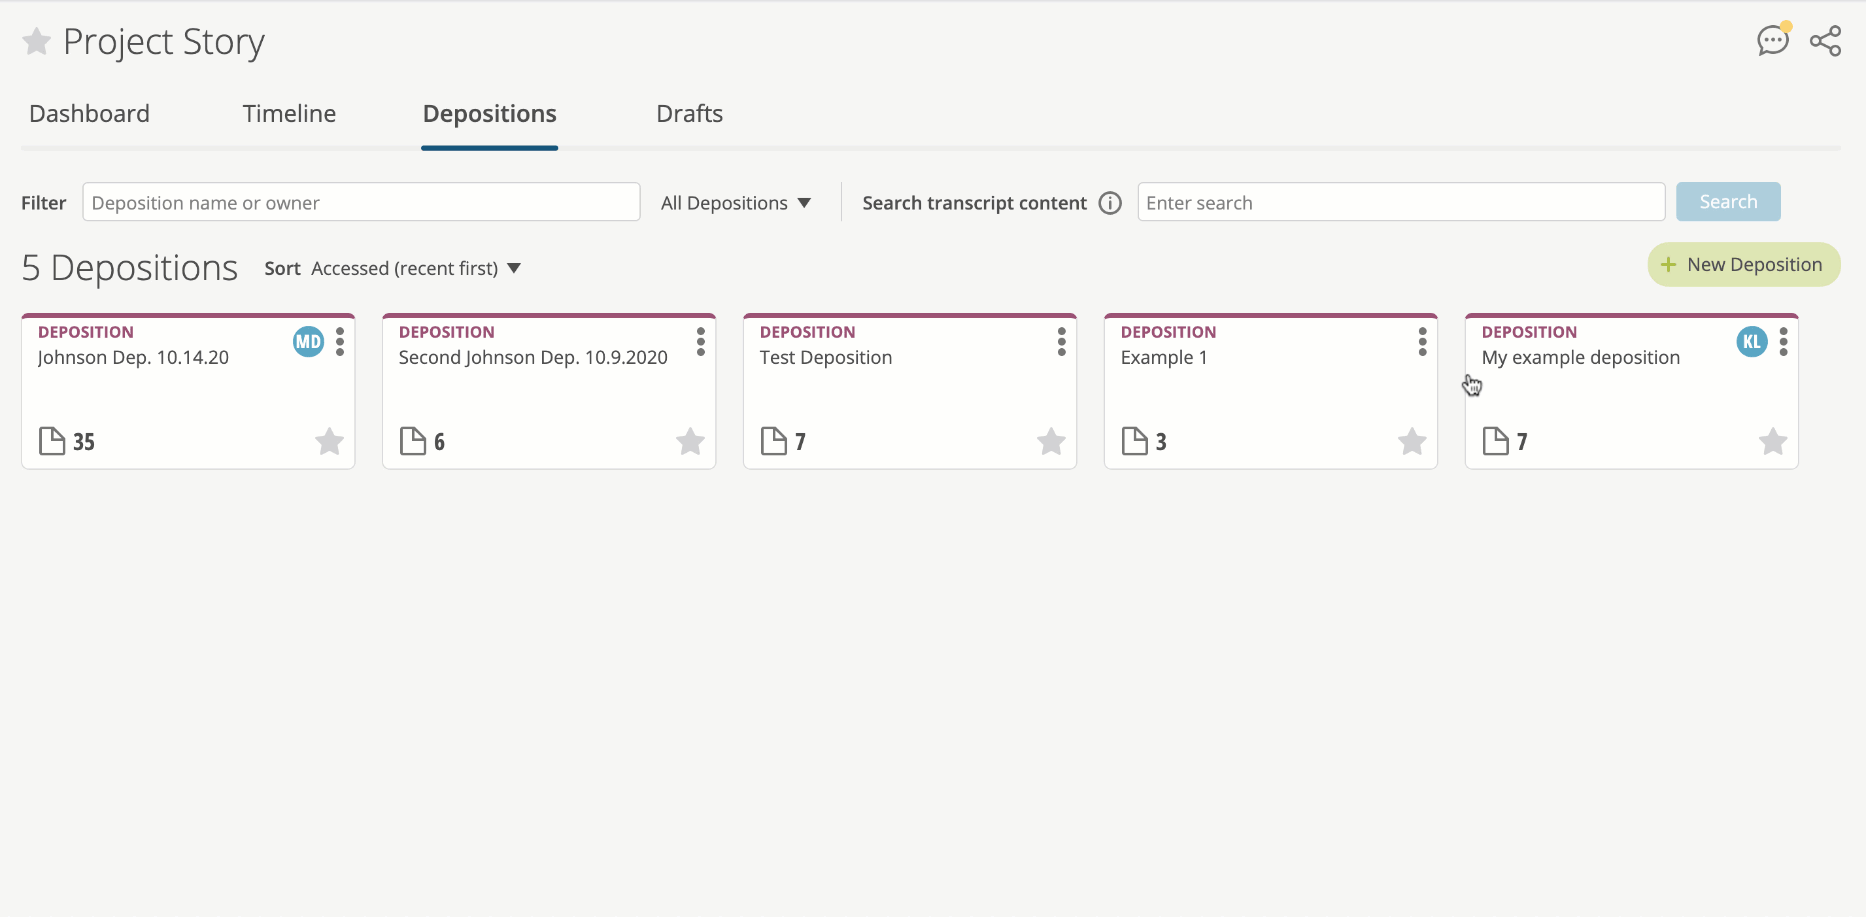Click the Project Story title
1866x917 pixels.
(x=164, y=42)
